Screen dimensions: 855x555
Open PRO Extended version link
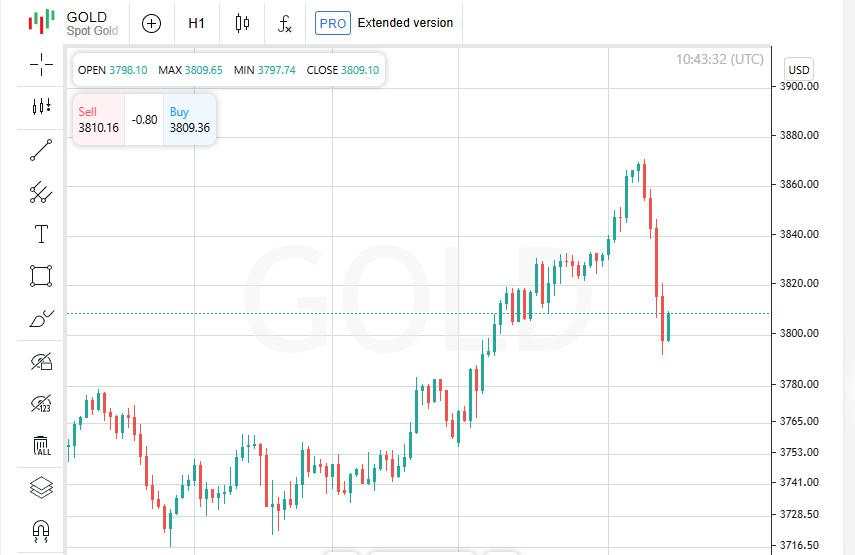coord(384,23)
